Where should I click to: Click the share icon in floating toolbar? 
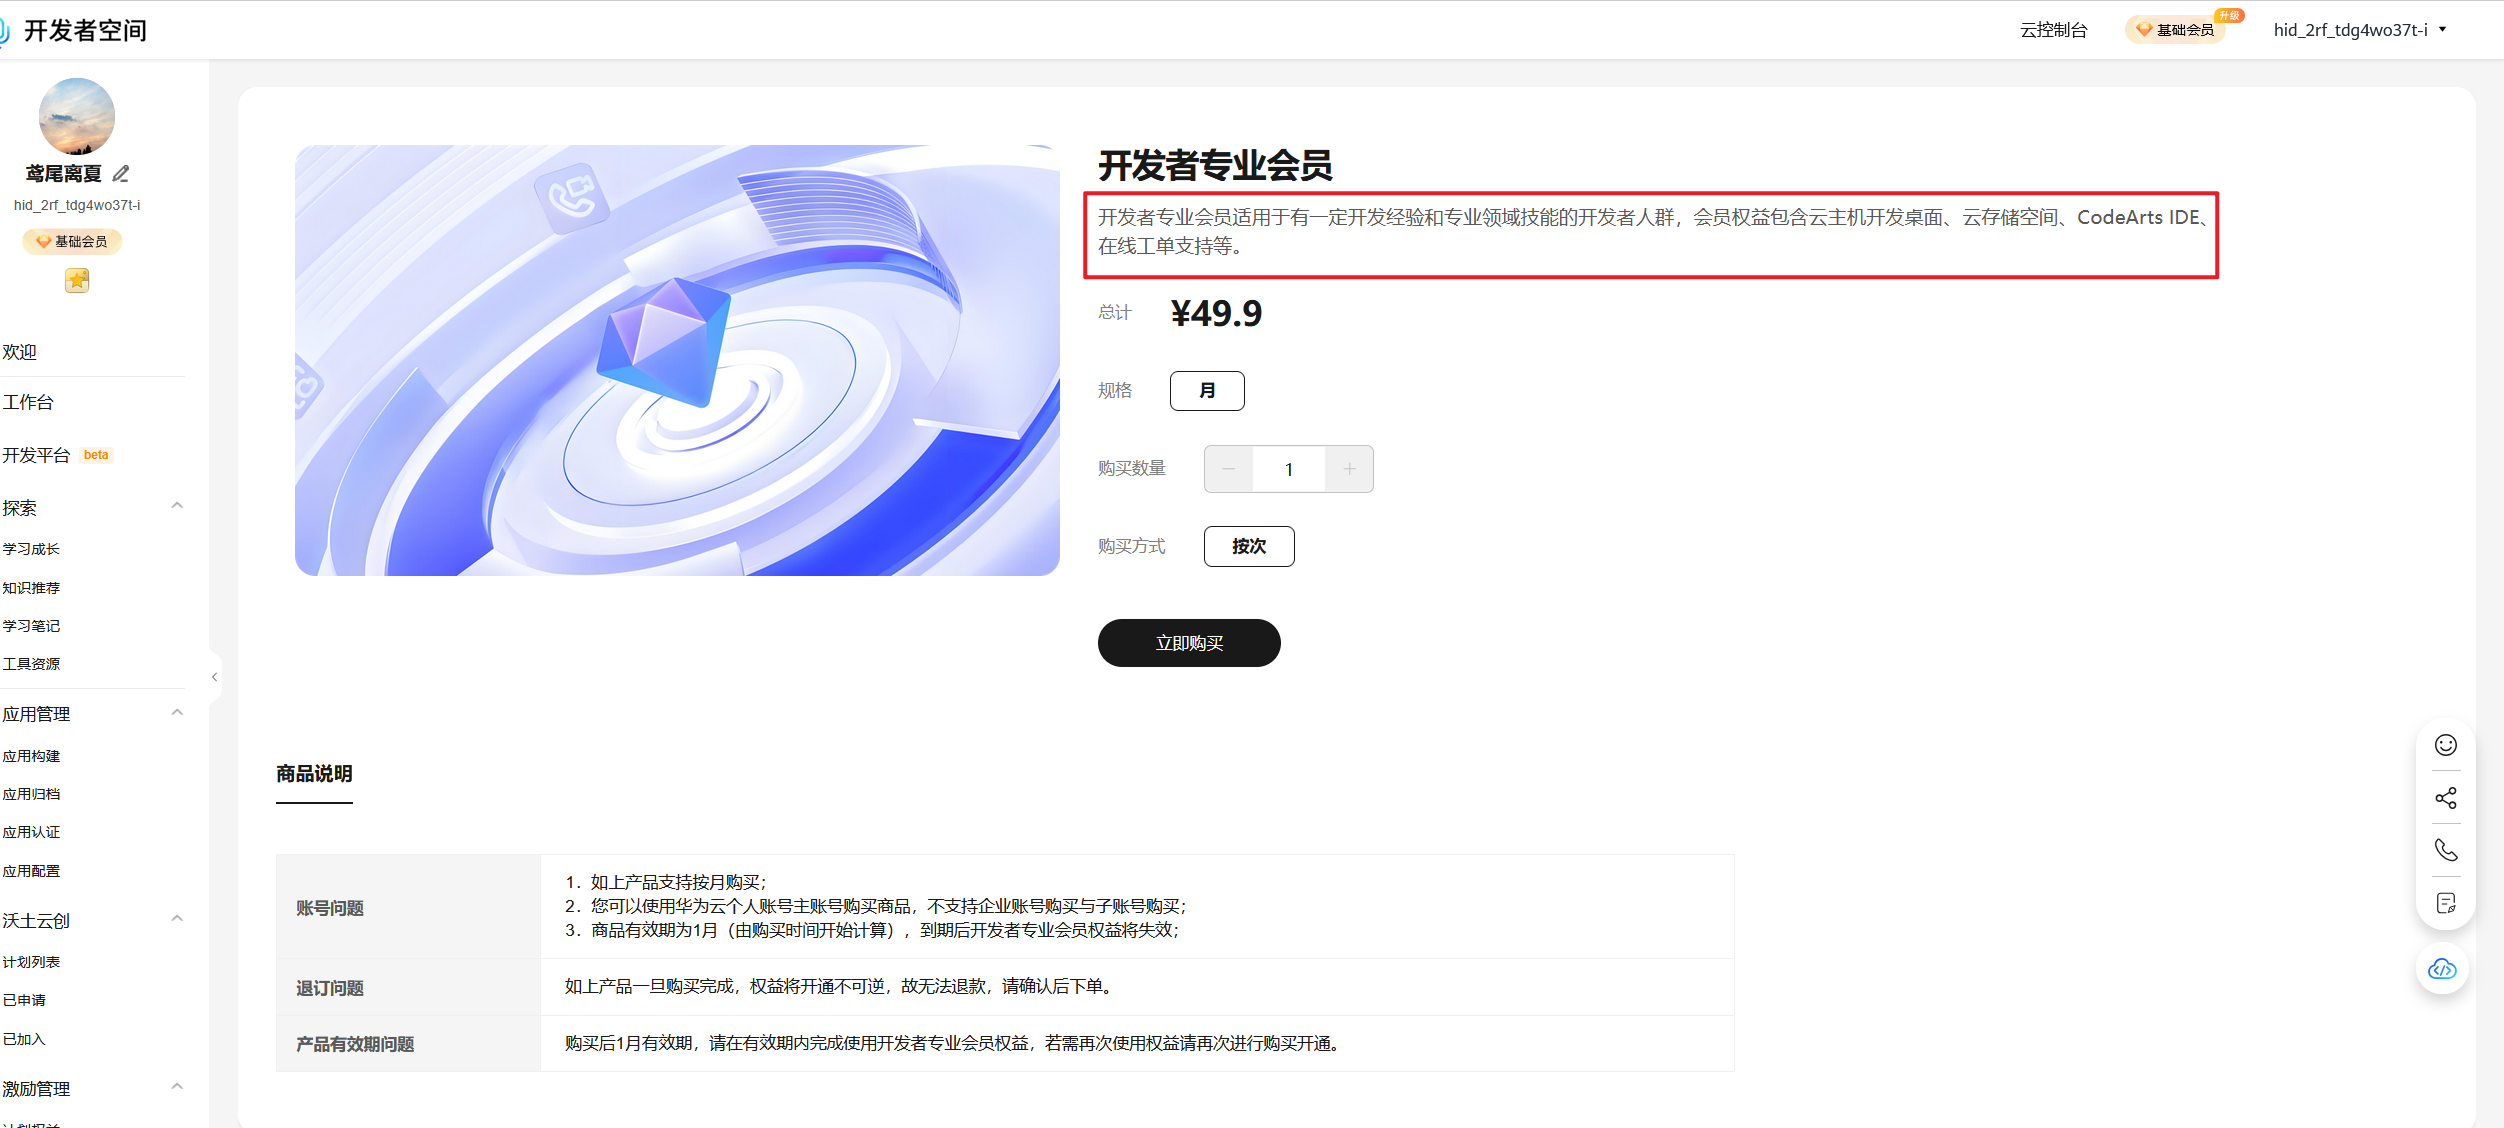click(2445, 798)
